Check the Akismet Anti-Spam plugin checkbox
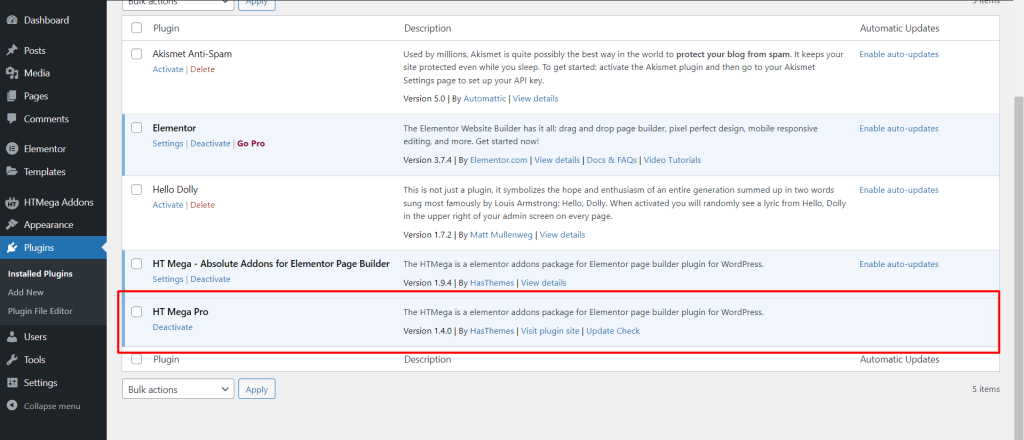The width and height of the screenshot is (1024, 440). tap(137, 54)
